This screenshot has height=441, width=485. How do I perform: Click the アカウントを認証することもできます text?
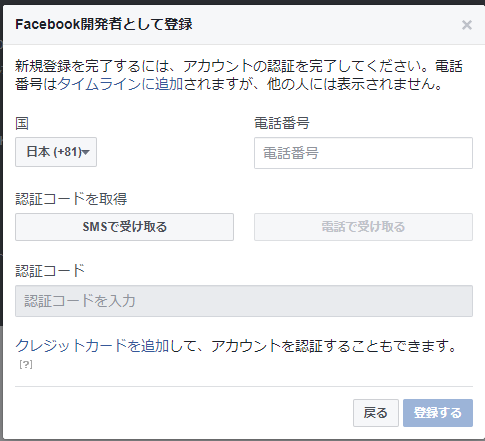click(334, 346)
